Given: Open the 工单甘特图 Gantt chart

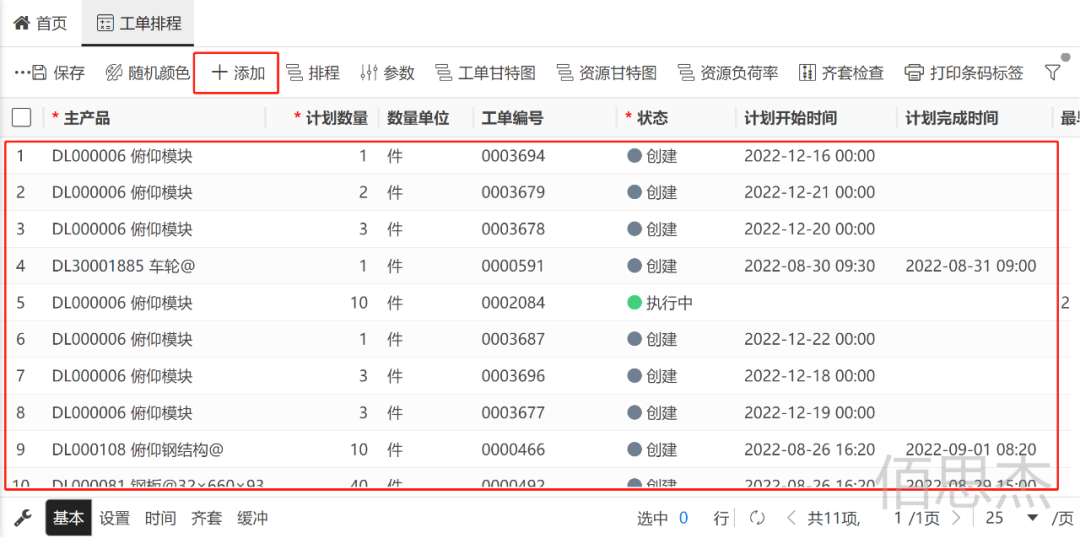Looking at the screenshot, I should click(485, 73).
